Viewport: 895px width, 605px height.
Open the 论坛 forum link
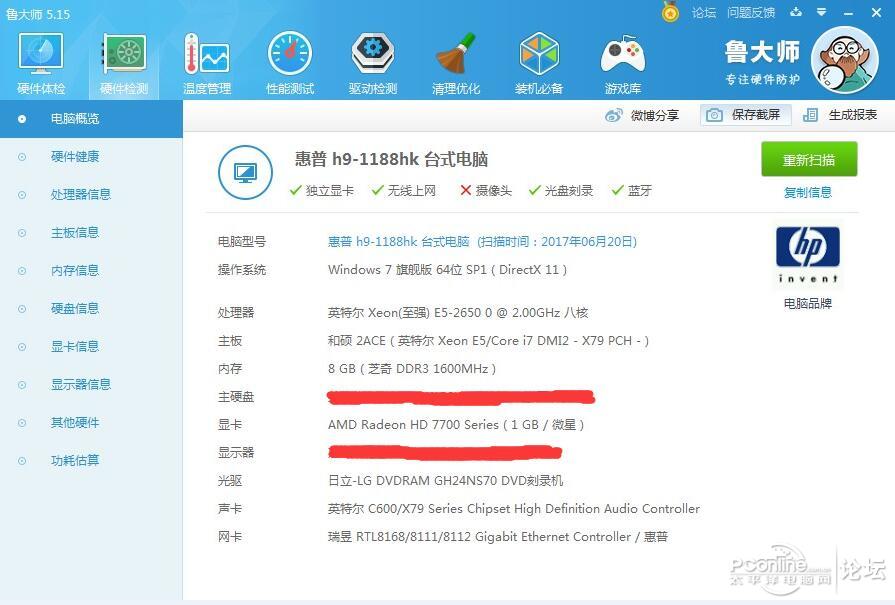click(x=703, y=13)
